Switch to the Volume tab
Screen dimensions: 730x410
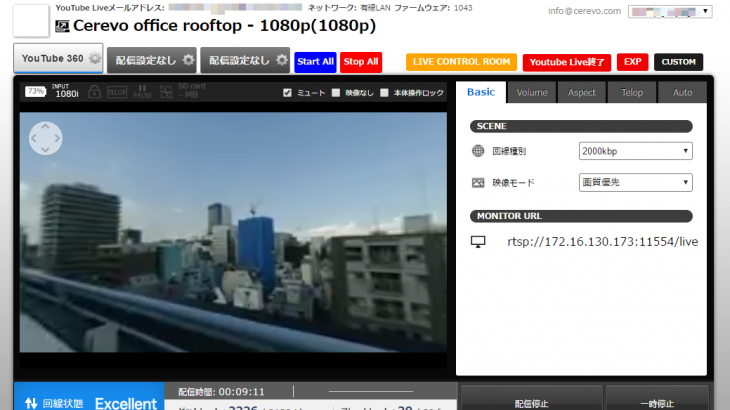point(532,93)
